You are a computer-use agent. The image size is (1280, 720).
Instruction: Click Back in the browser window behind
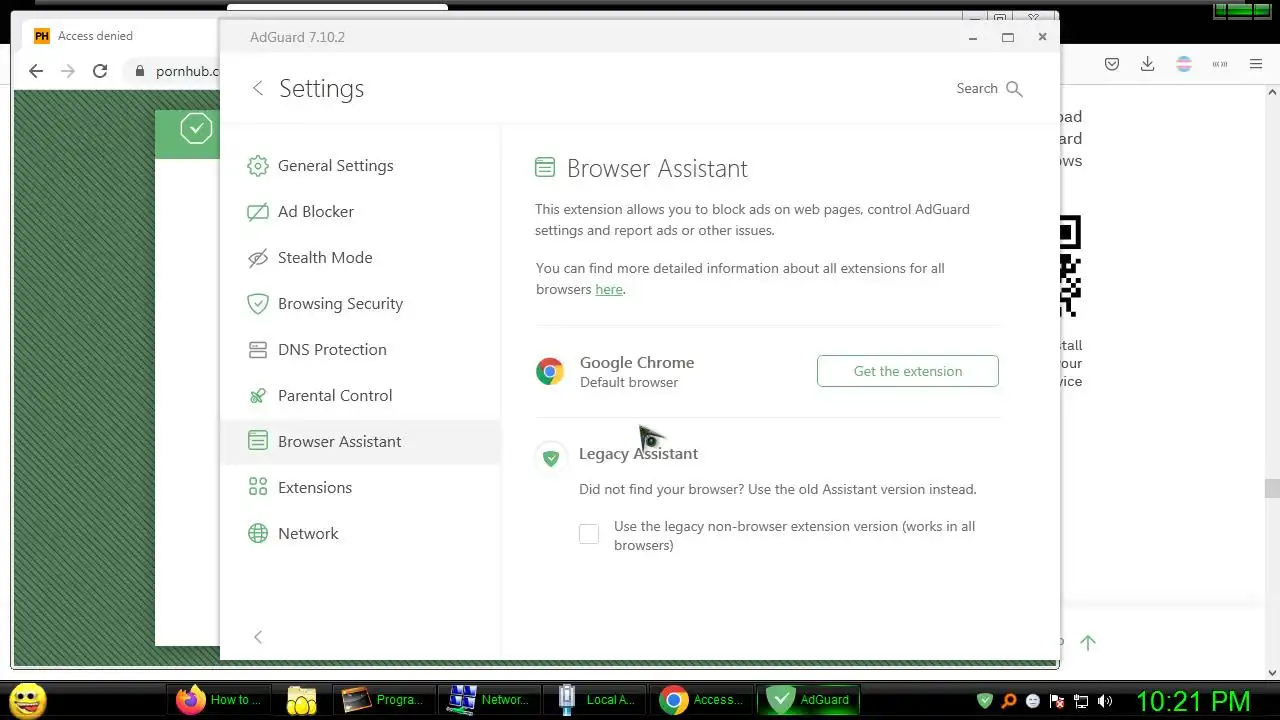point(36,71)
